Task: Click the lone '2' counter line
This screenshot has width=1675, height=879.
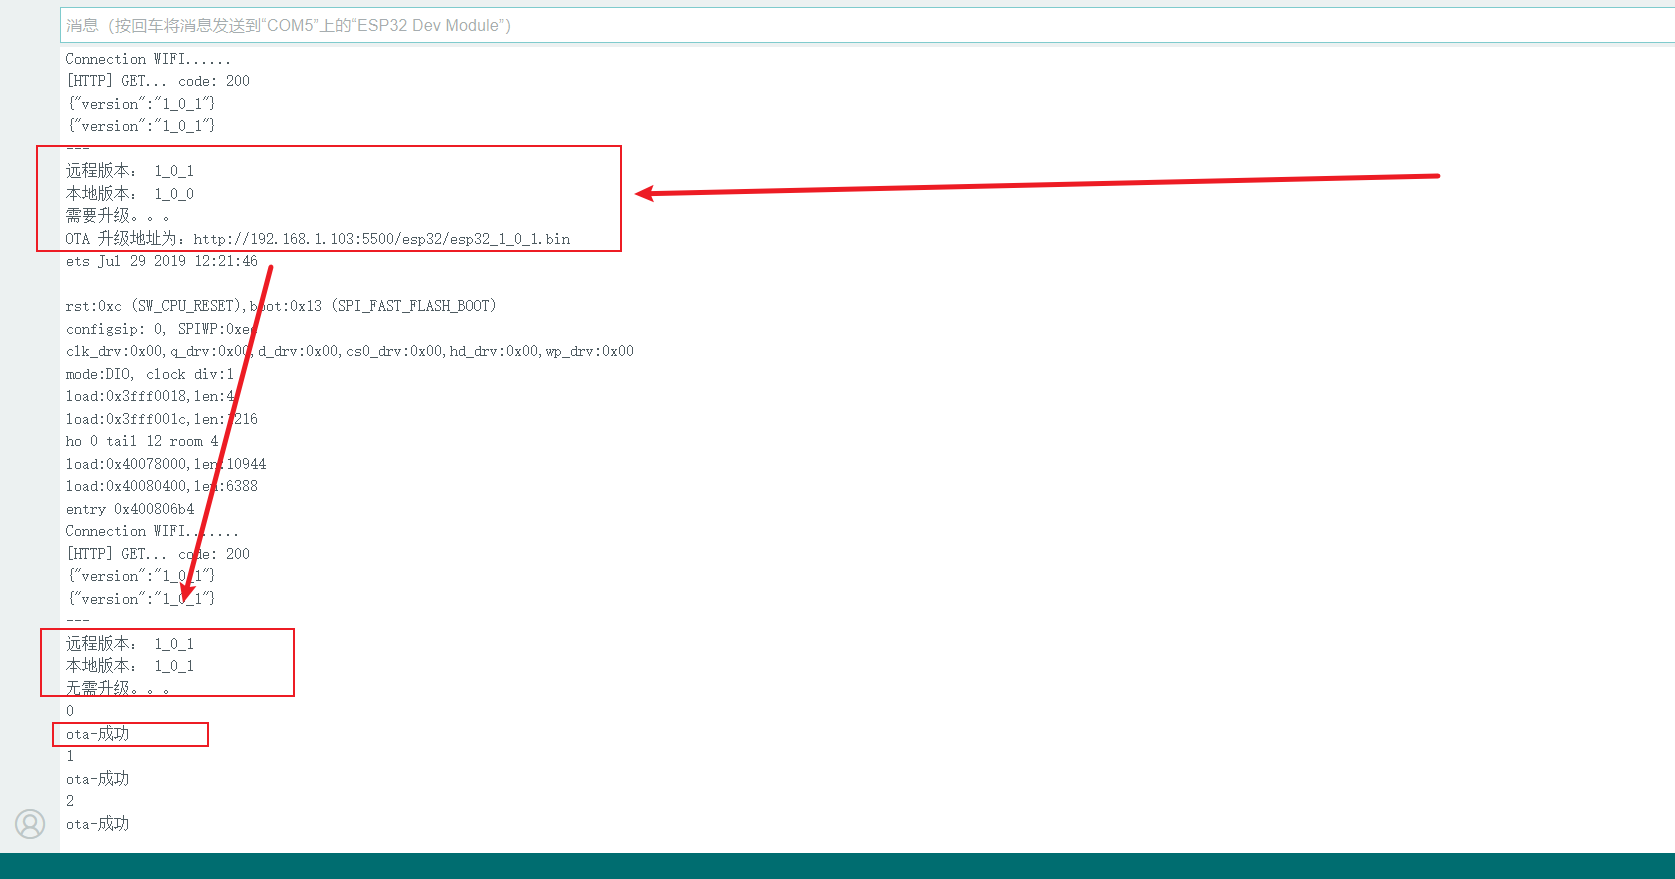Action: point(70,801)
